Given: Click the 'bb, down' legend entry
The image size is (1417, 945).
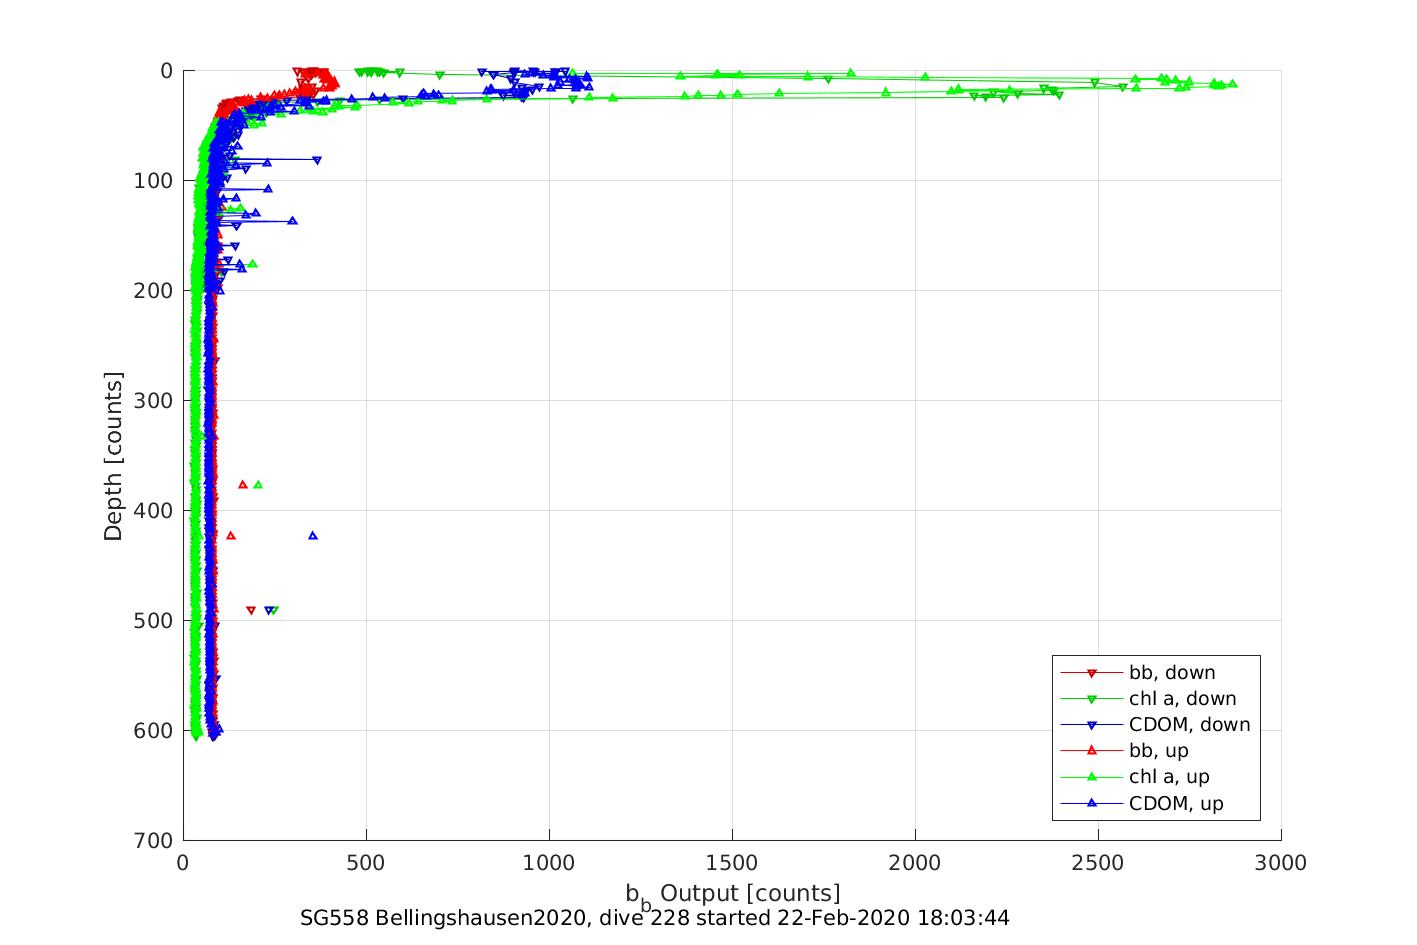Looking at the screenshot, I should point(1138,673).
